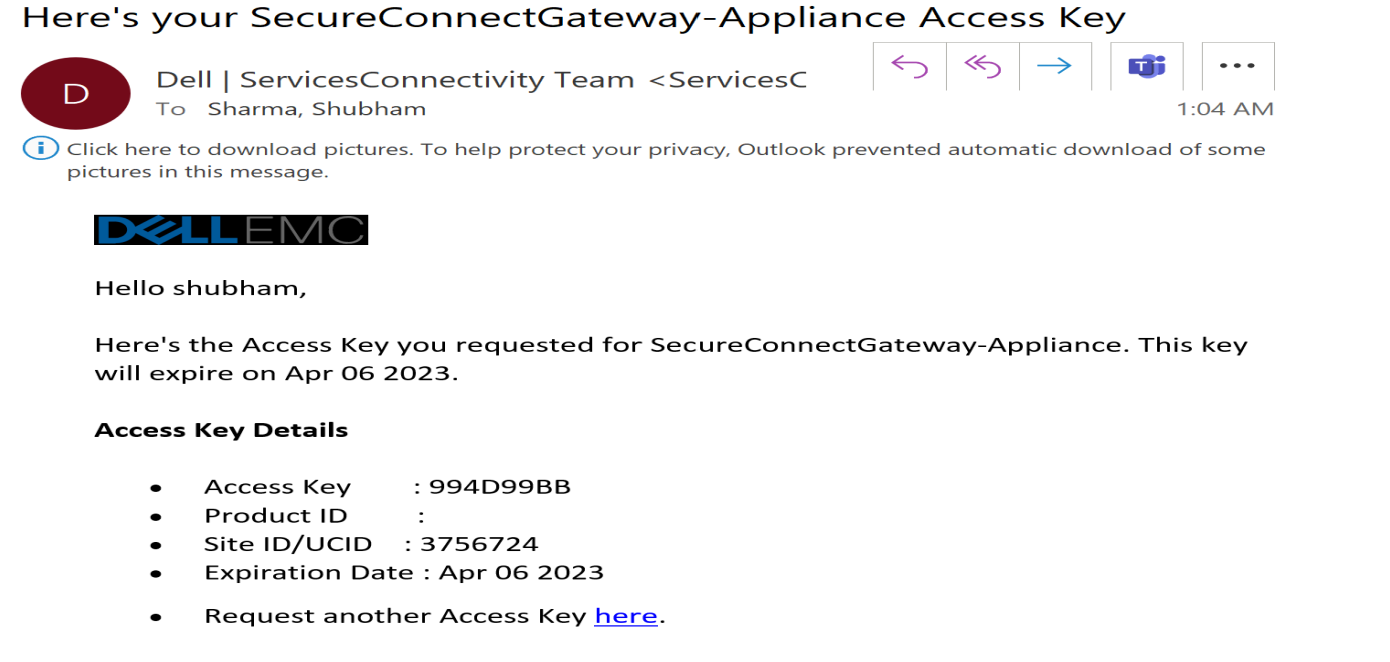Screen dimensions: 1390x662
Task: Click the Expiration Date bullet line
Action: coord(404,573)
